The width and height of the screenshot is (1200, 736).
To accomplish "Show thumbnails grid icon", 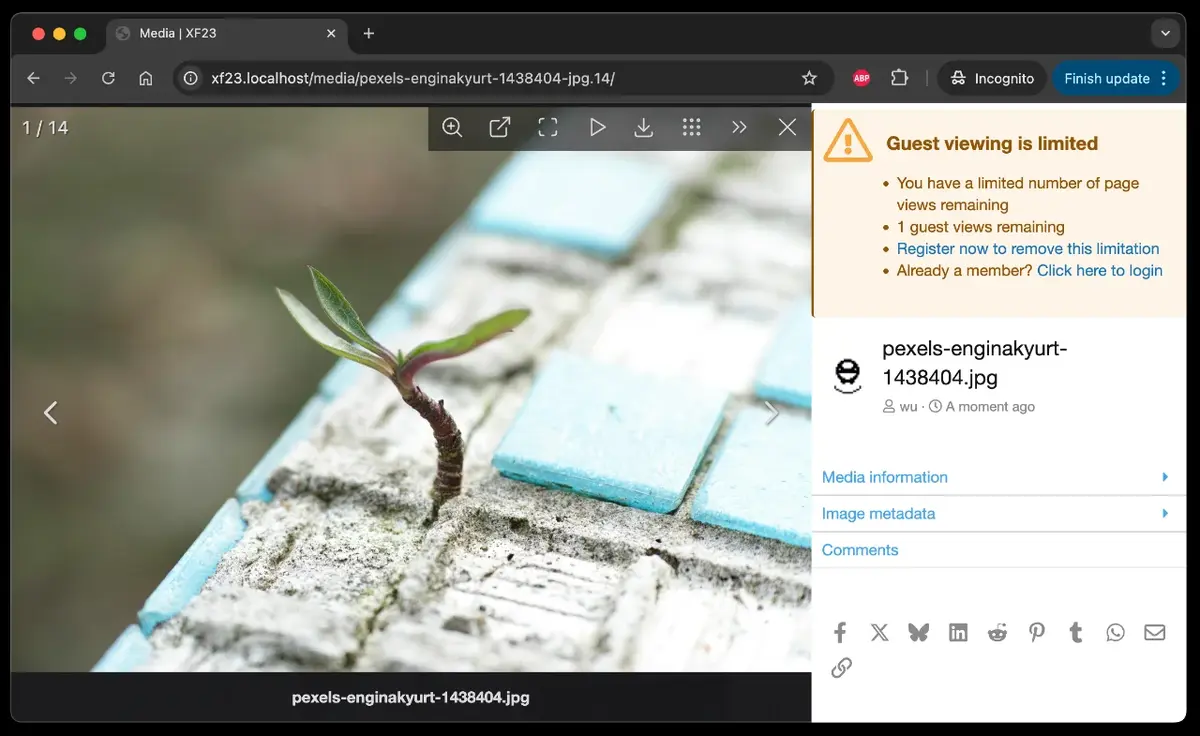I will pos(691,127).
